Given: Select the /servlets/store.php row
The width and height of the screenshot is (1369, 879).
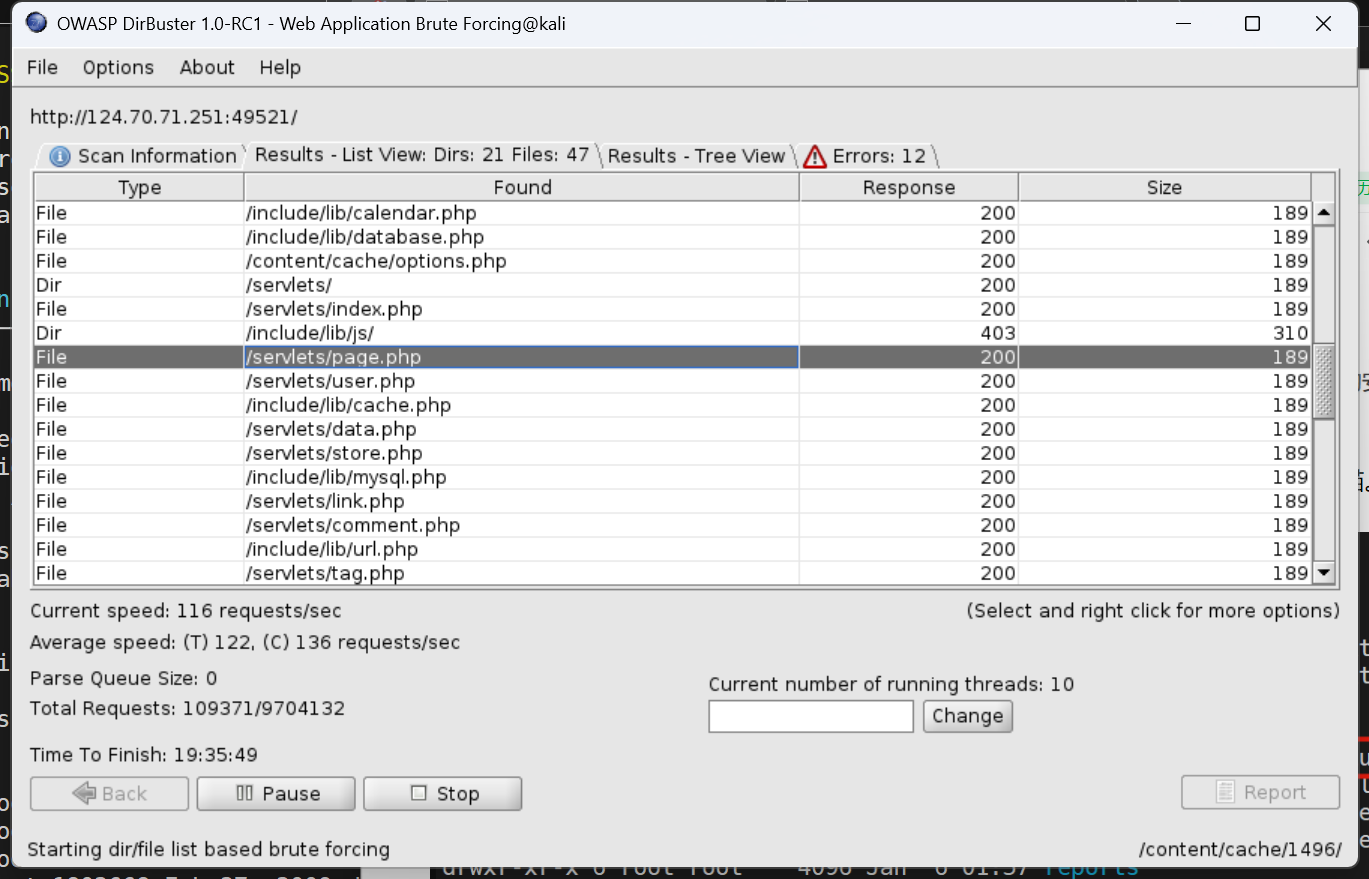Looking at the screenshot, I should point(672,453).
